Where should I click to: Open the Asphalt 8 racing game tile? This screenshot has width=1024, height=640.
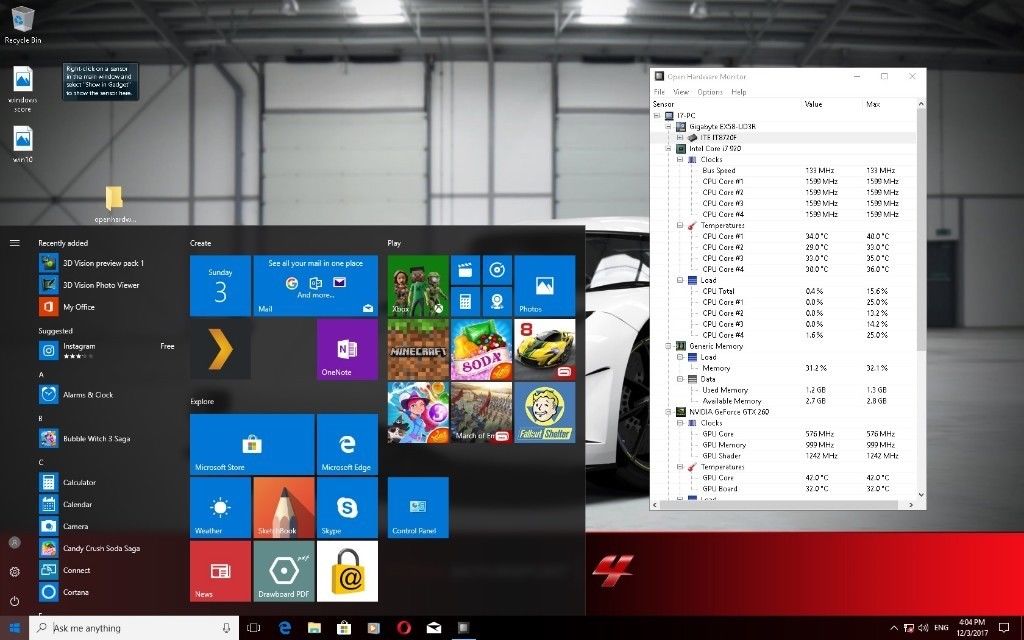(x=545, y=349)
